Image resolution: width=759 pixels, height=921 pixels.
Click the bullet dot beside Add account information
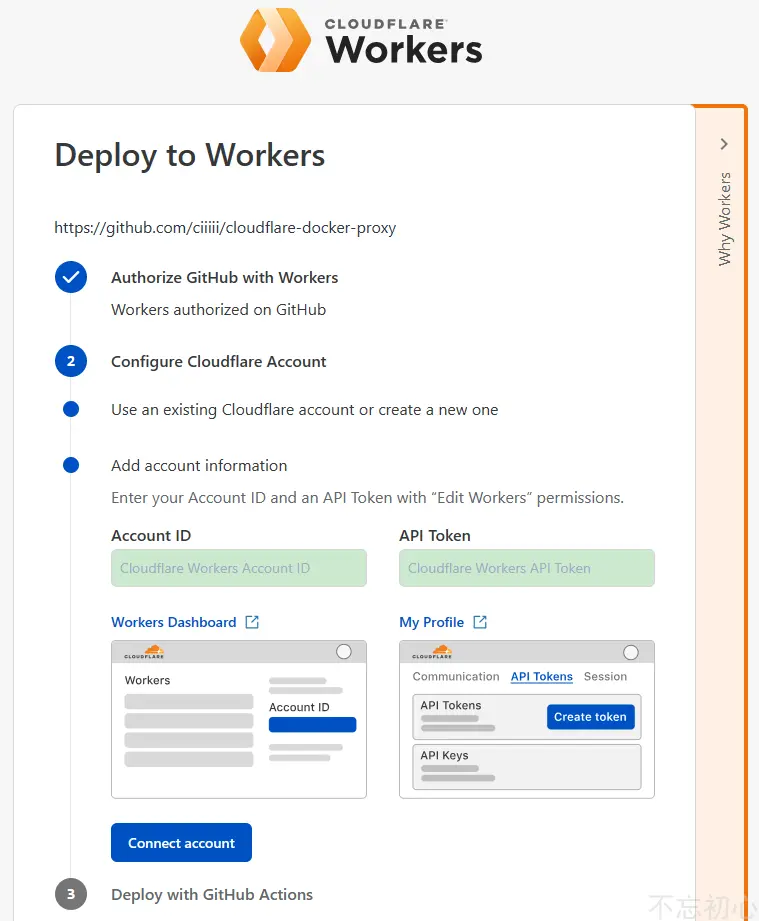(x=71, y=465)
